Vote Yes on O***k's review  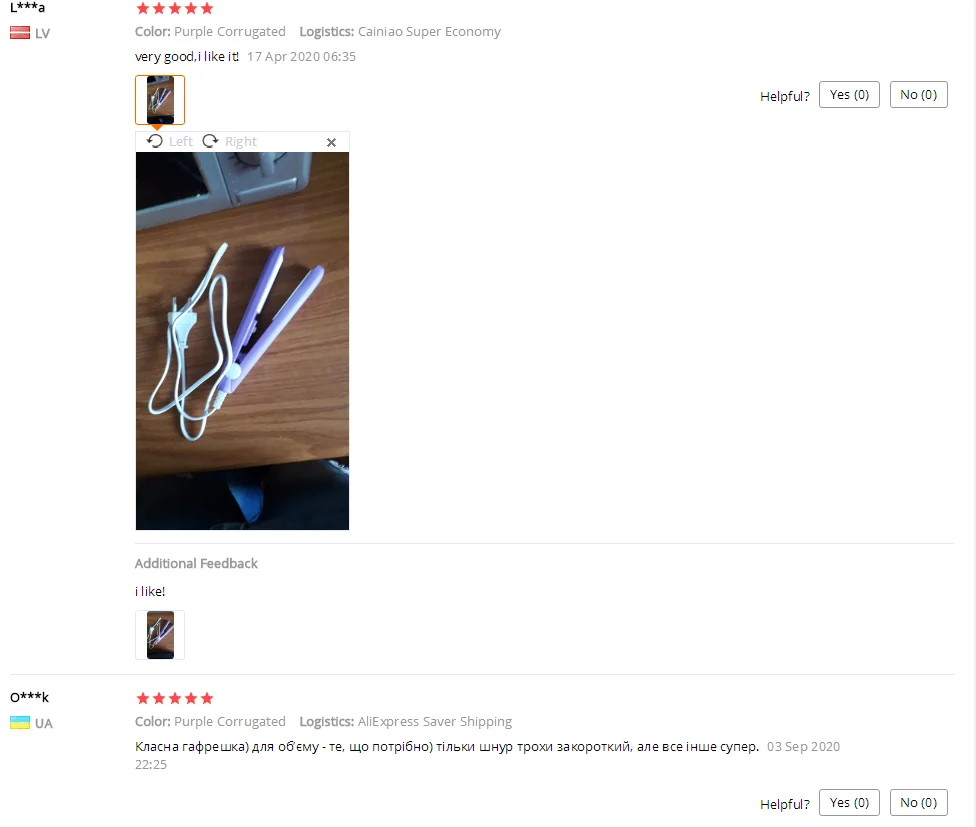849,803
